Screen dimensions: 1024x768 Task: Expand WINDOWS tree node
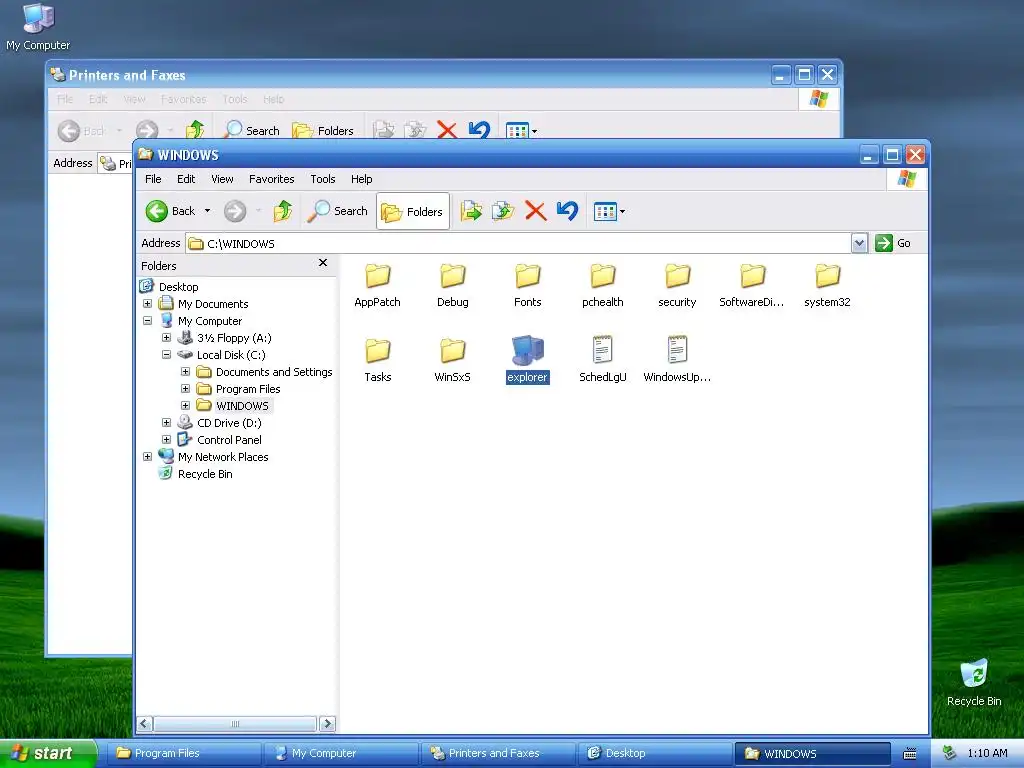tap(185, 406)
